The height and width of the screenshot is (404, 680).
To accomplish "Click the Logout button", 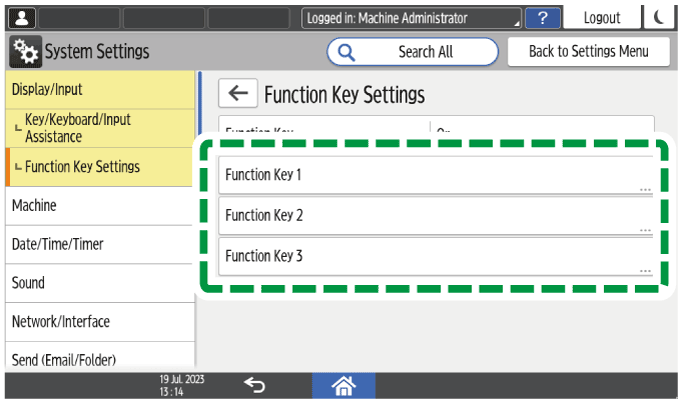I will (601, 17).
